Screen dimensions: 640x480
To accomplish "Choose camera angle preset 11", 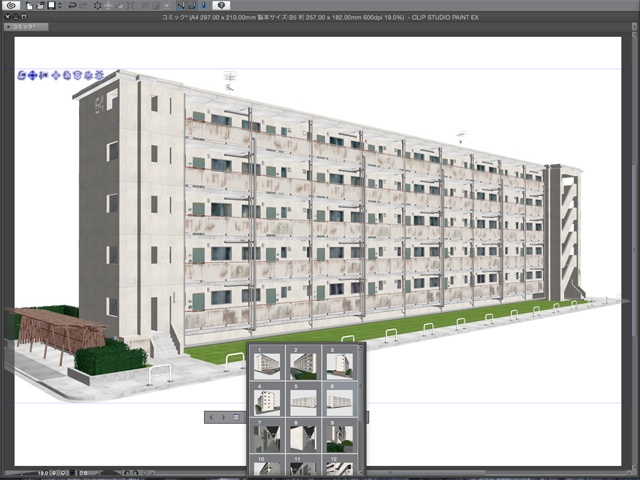I will point(303,465).
